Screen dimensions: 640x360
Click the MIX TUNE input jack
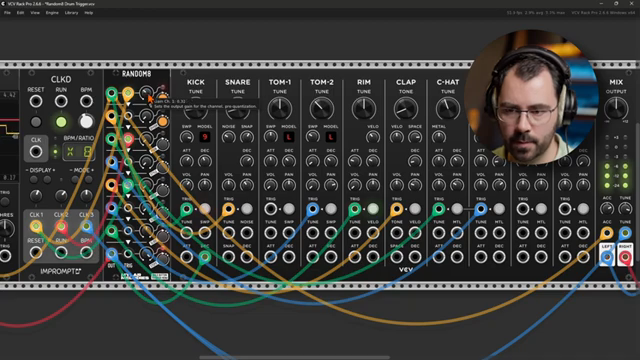[625, 233]
